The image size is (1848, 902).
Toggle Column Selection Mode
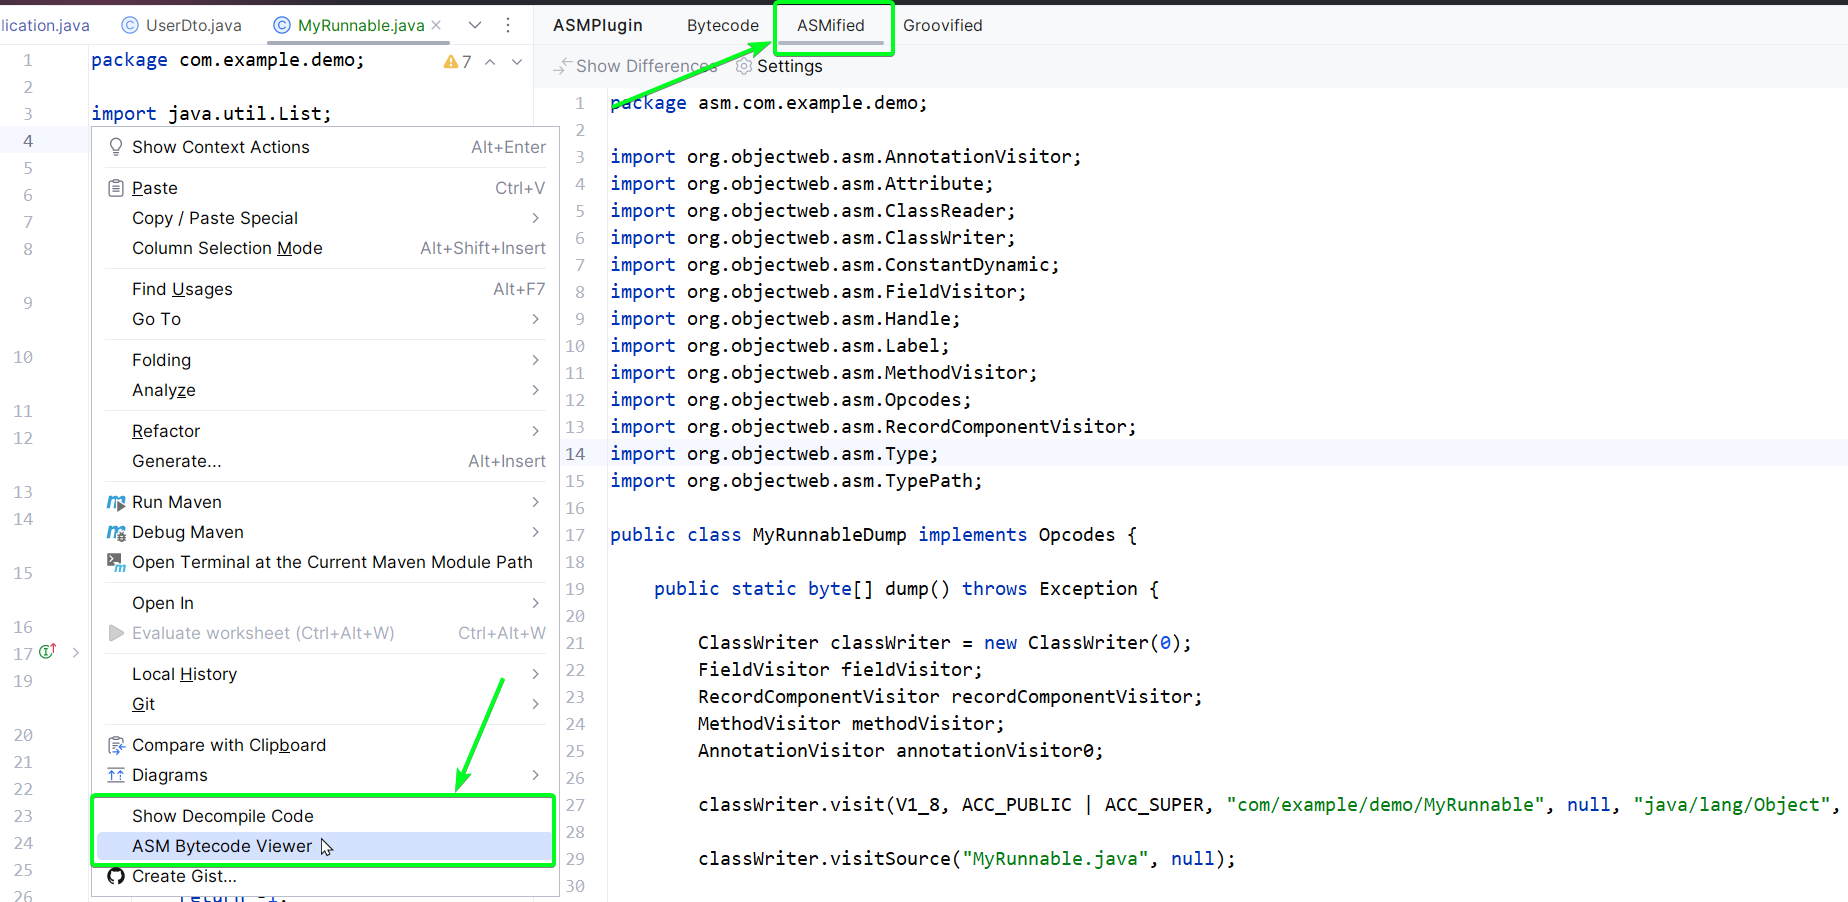coord(227,248)
